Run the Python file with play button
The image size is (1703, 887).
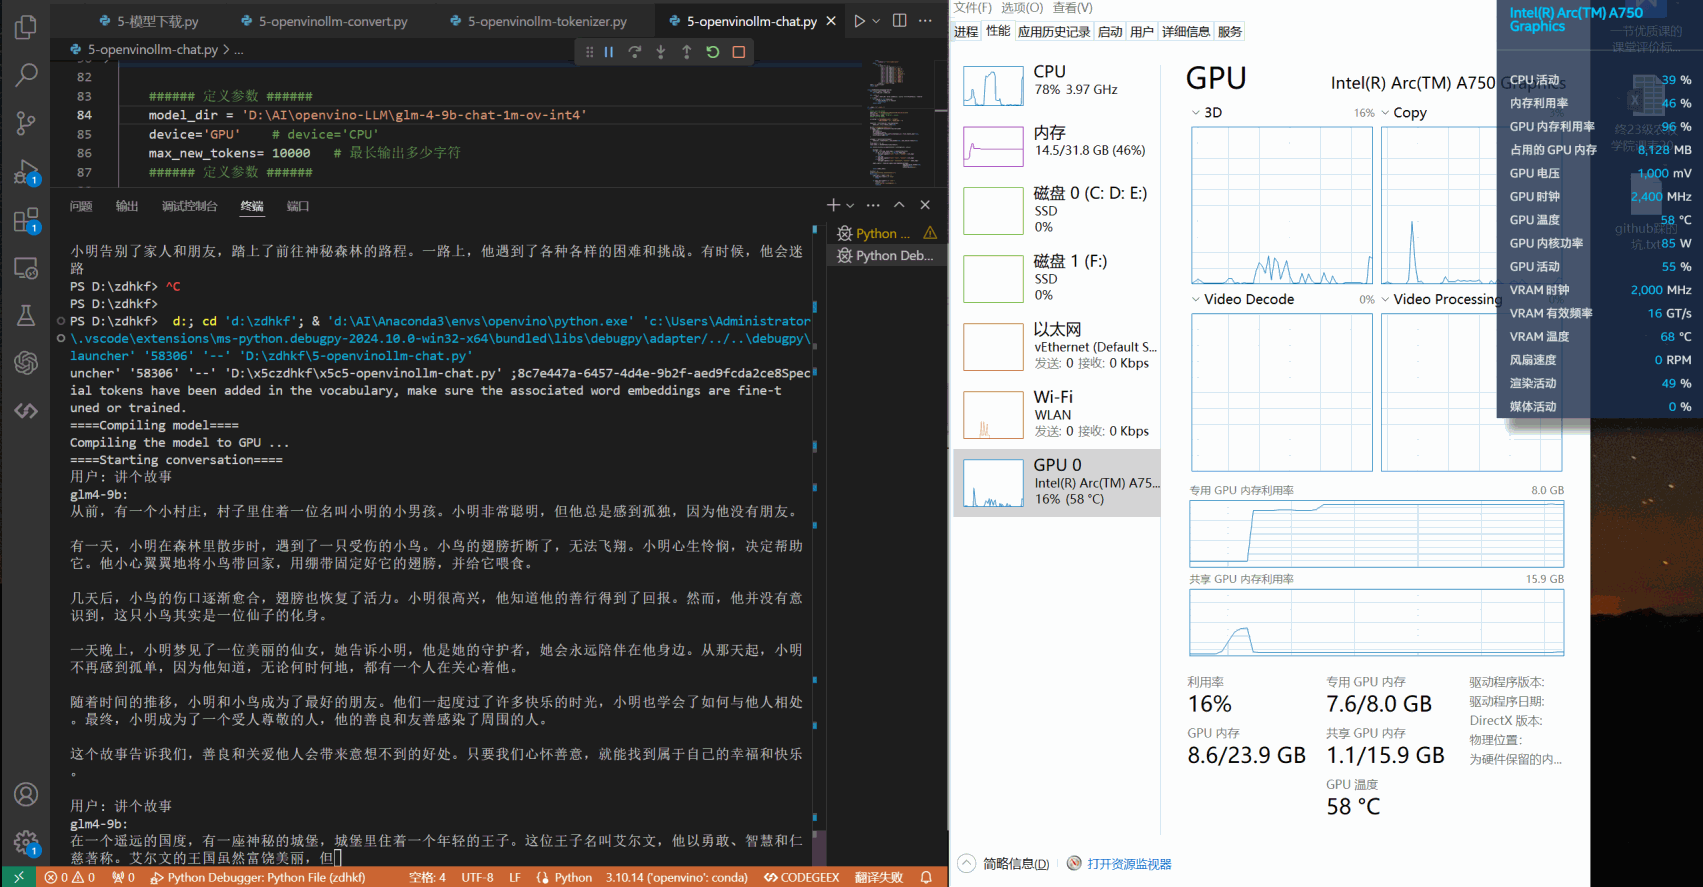pyautogui.click(x=859, y=21)
